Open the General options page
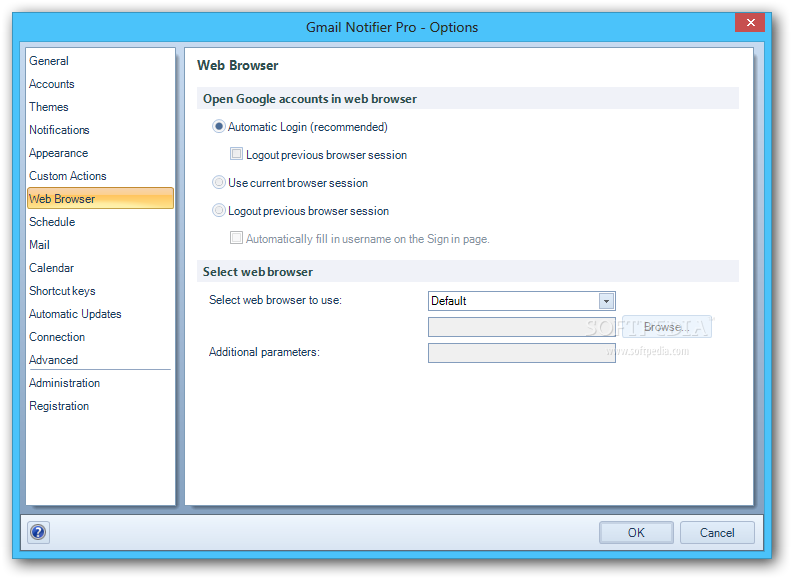 [x=48, y=61]
